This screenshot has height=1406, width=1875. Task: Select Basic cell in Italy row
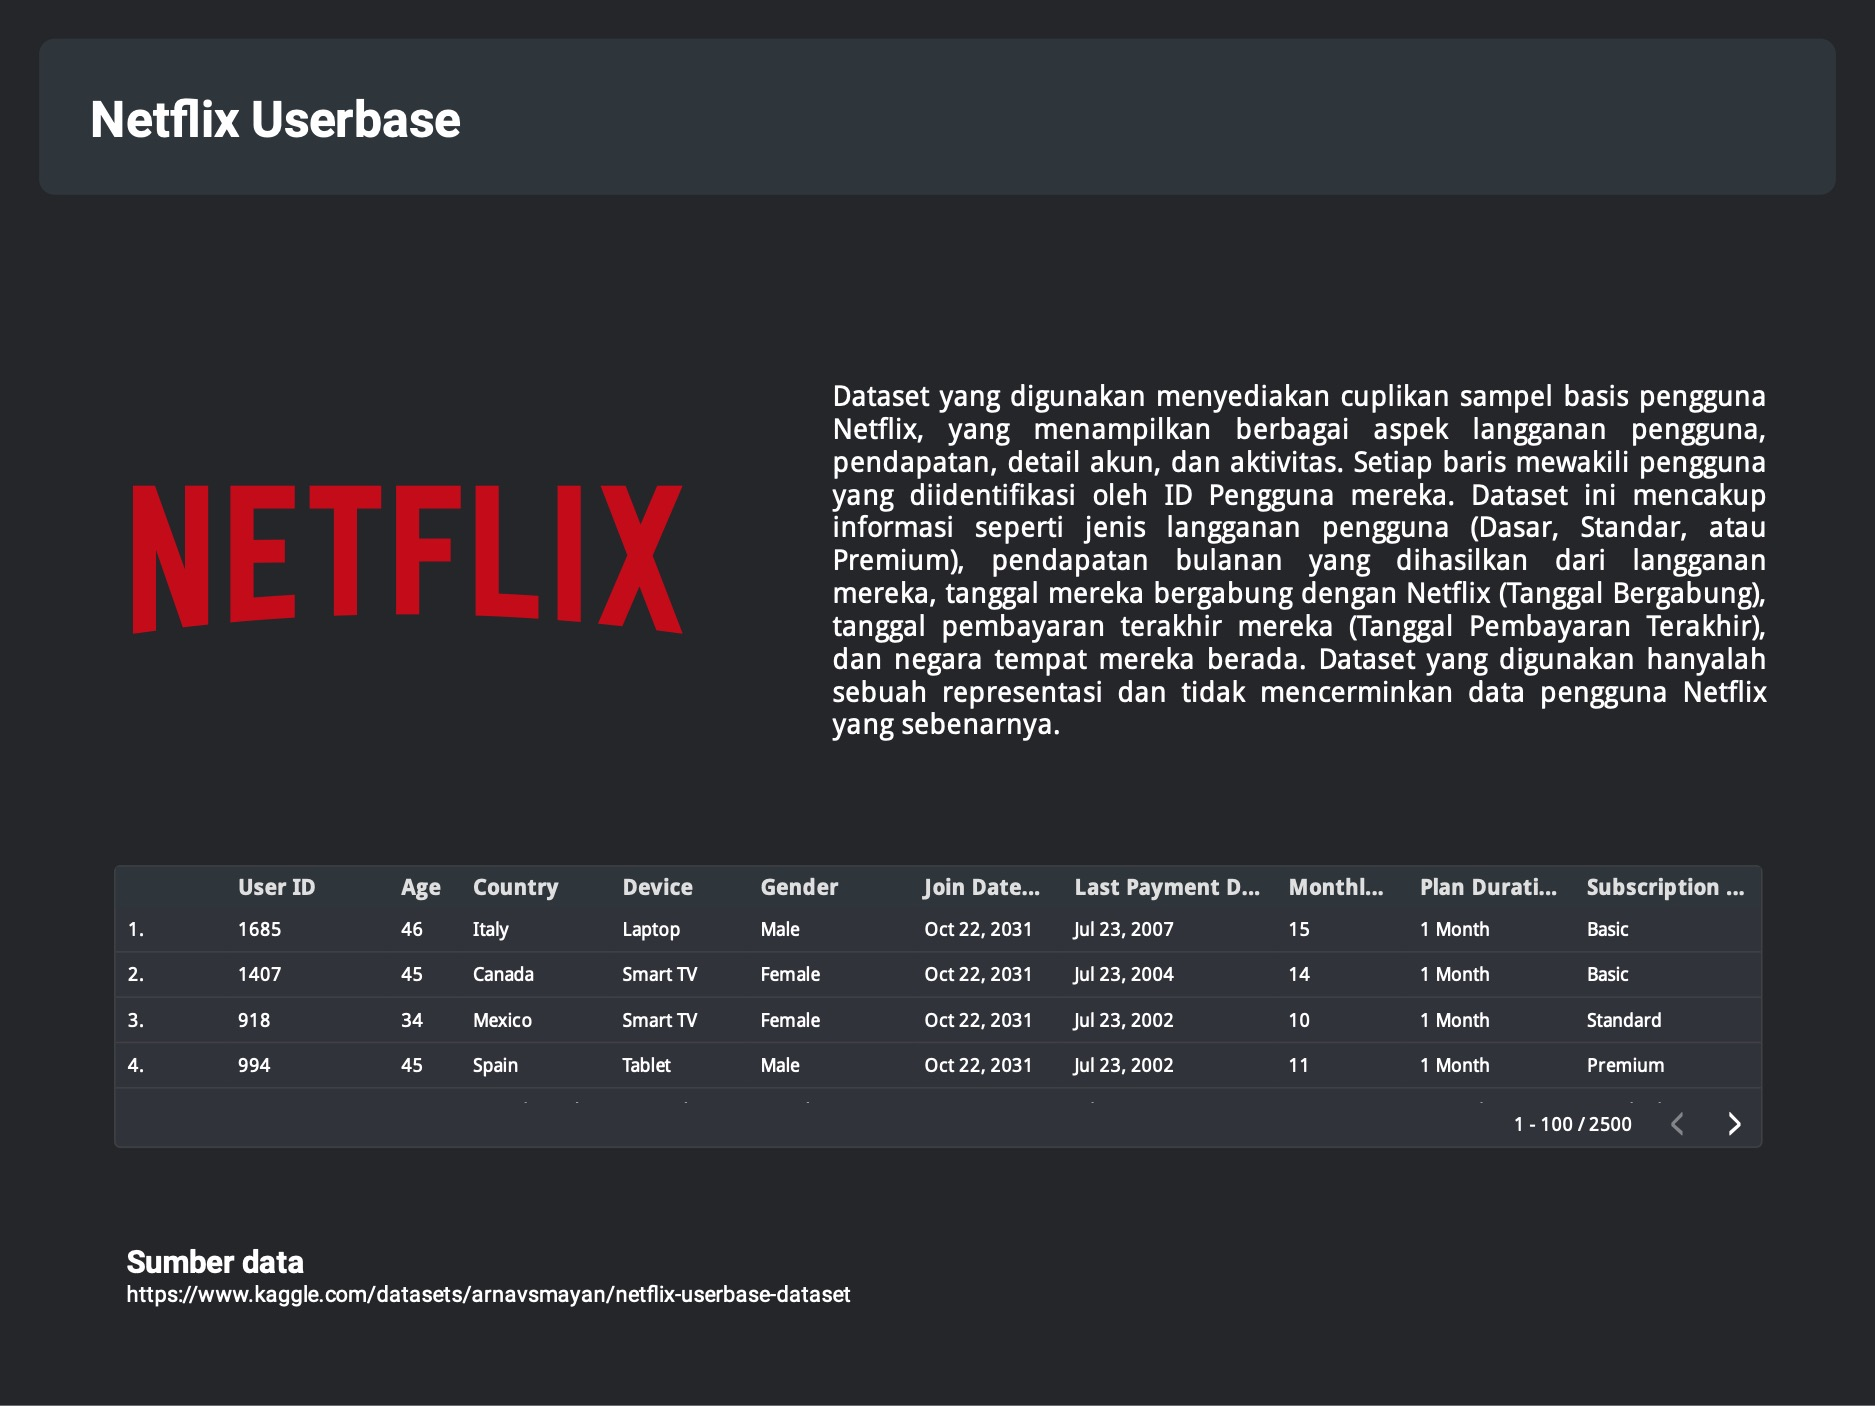[x=1607, y=929]
